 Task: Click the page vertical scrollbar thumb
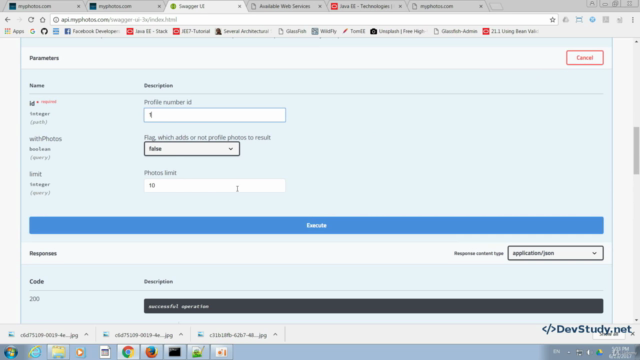636,151
